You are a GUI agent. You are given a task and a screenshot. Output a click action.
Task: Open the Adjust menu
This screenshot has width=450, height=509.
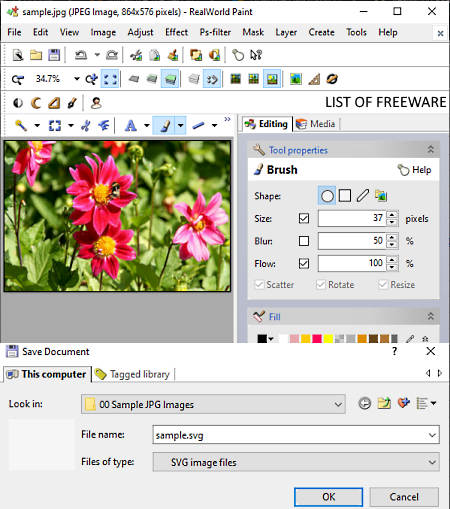tap(140, 32)
